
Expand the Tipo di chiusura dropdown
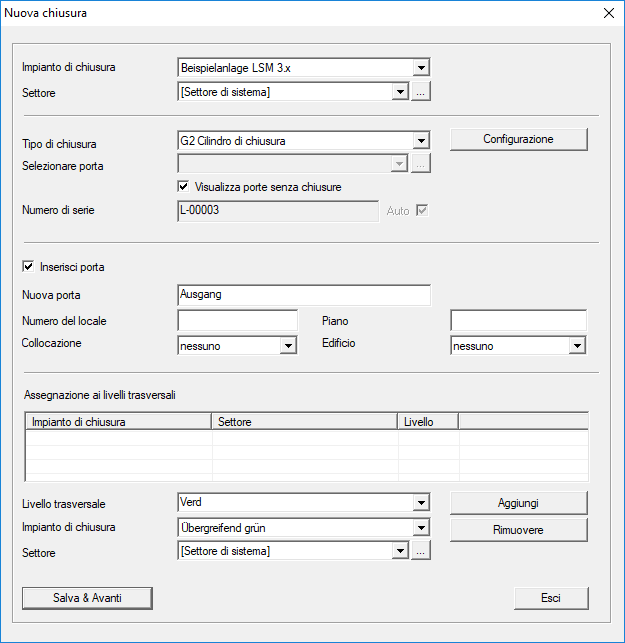click(x=421, y=141)
